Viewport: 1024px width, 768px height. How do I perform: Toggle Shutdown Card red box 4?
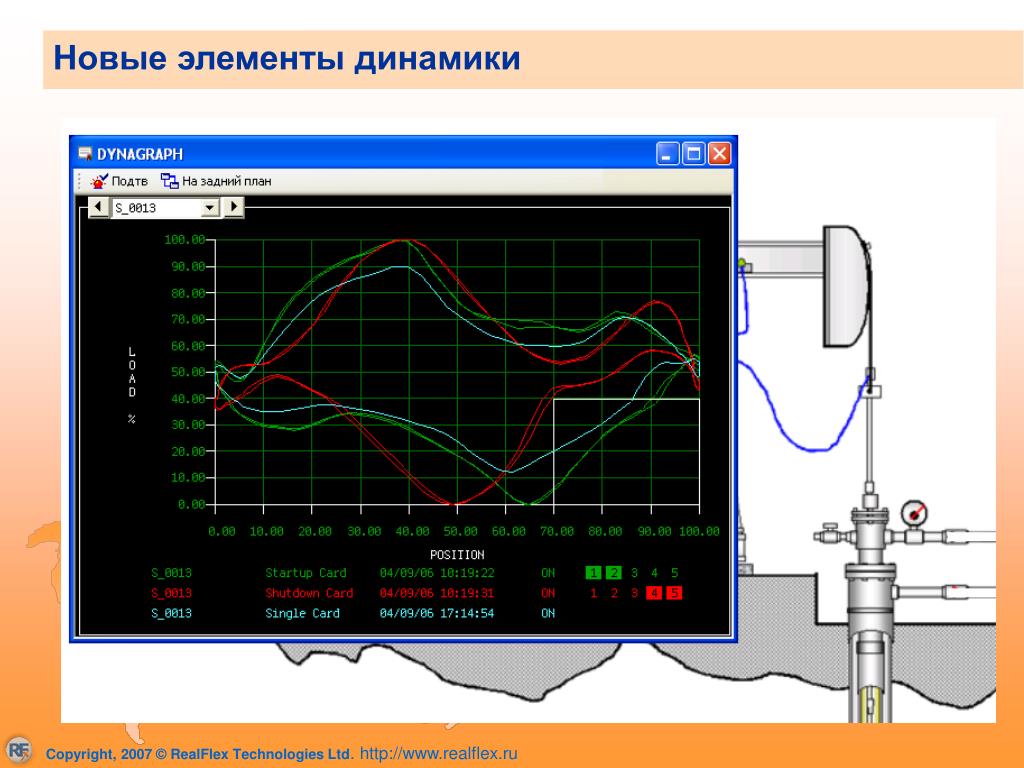pos(654,593)
